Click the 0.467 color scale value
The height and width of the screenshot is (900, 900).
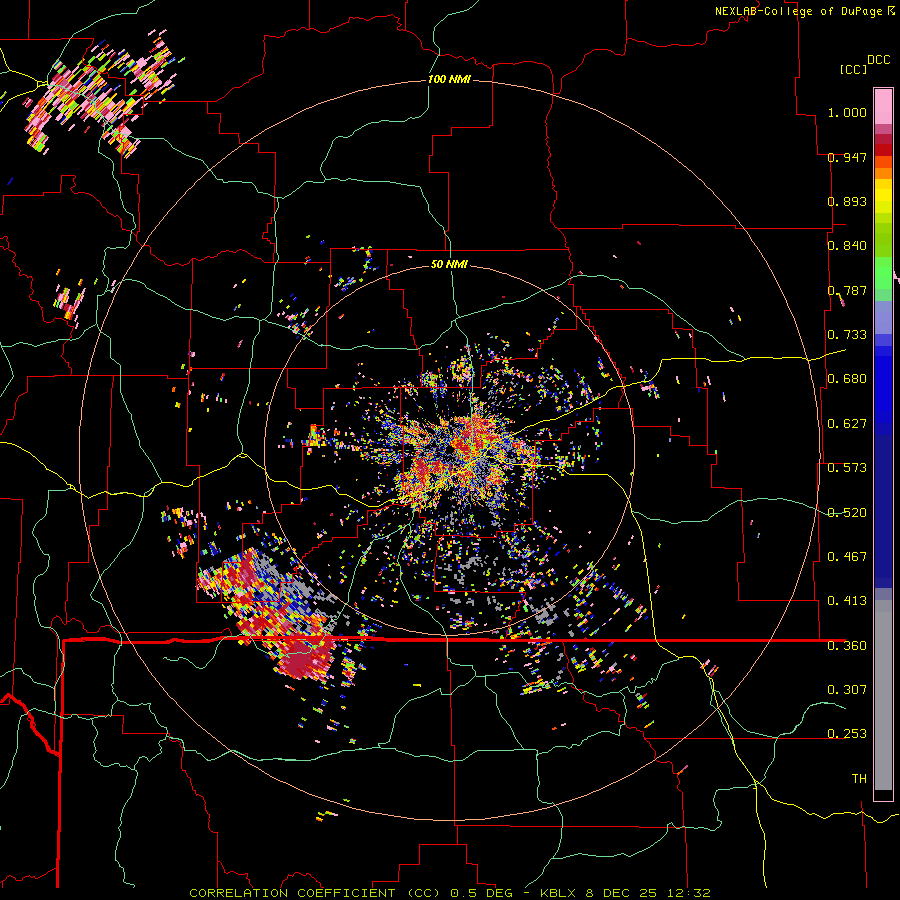pos(847,557)
